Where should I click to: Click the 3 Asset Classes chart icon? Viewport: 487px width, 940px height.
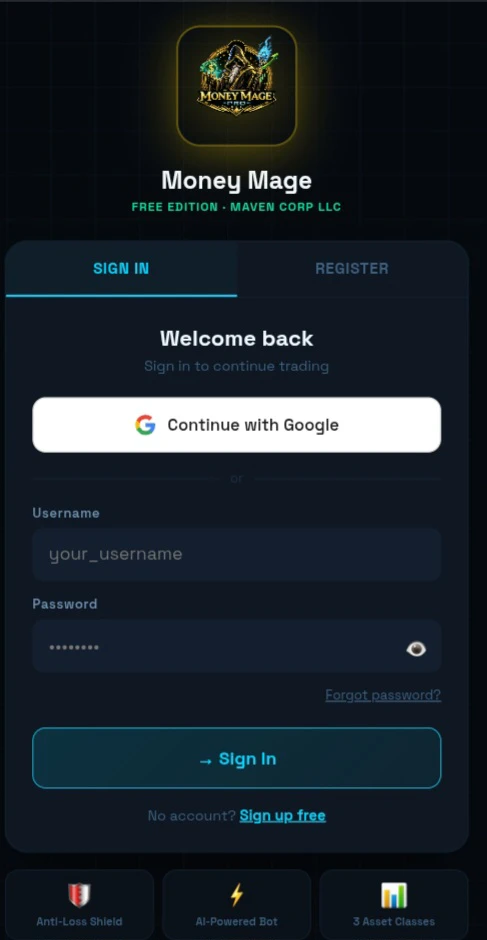(394, 896)
